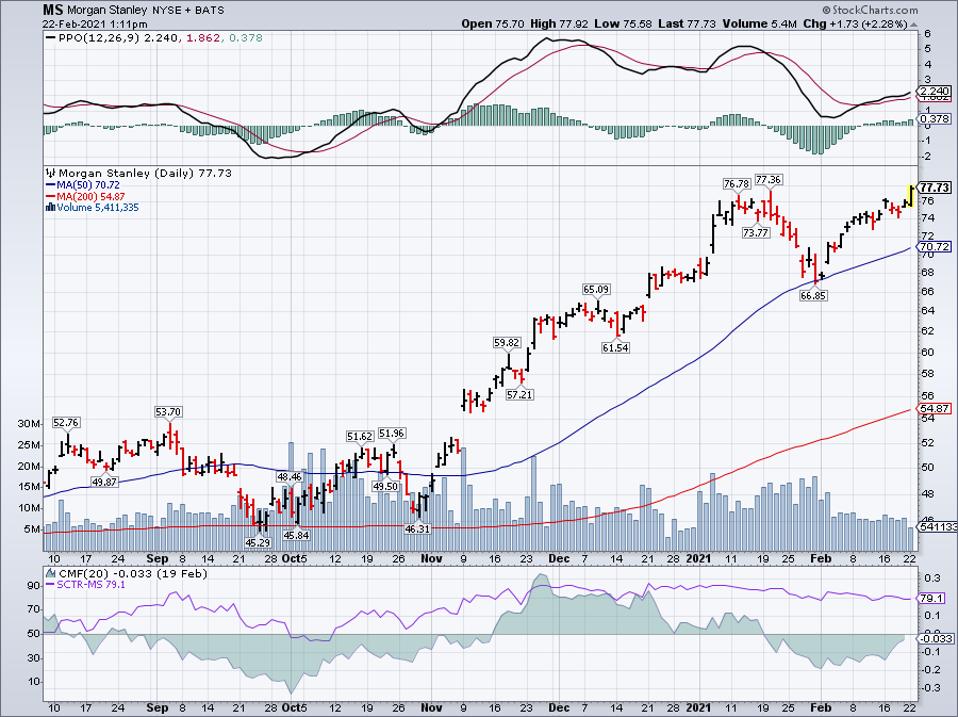Click the 49.50 price label
958x717 pixels.
[x=386, y=487]
